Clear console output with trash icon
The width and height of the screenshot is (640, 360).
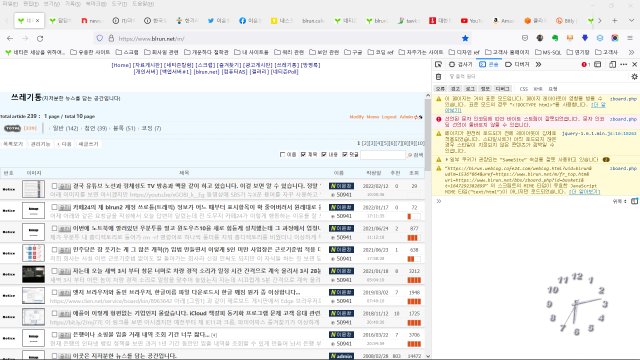438,76
